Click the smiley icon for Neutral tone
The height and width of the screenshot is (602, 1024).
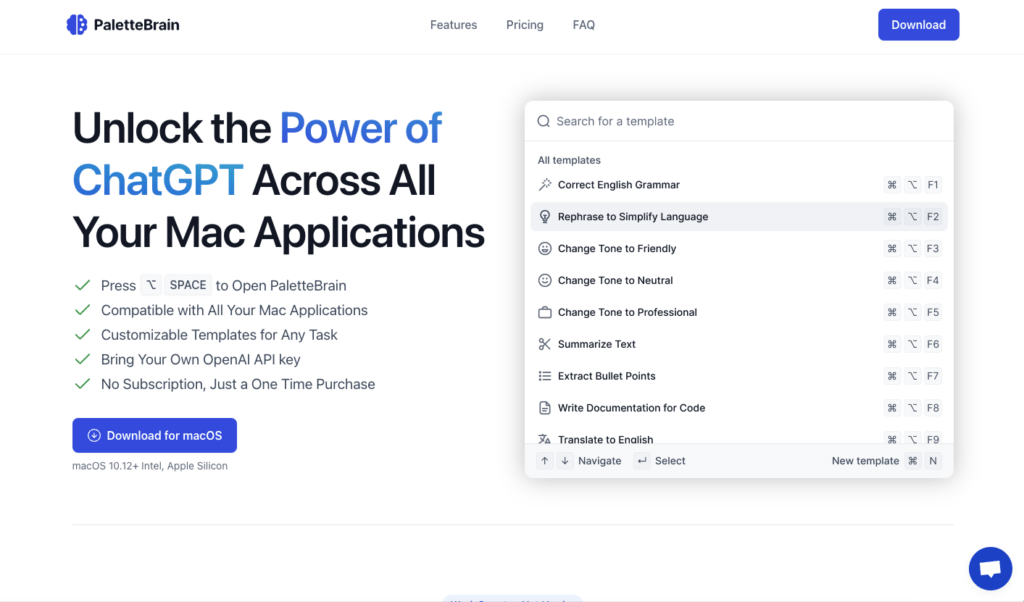coord(545,281)
